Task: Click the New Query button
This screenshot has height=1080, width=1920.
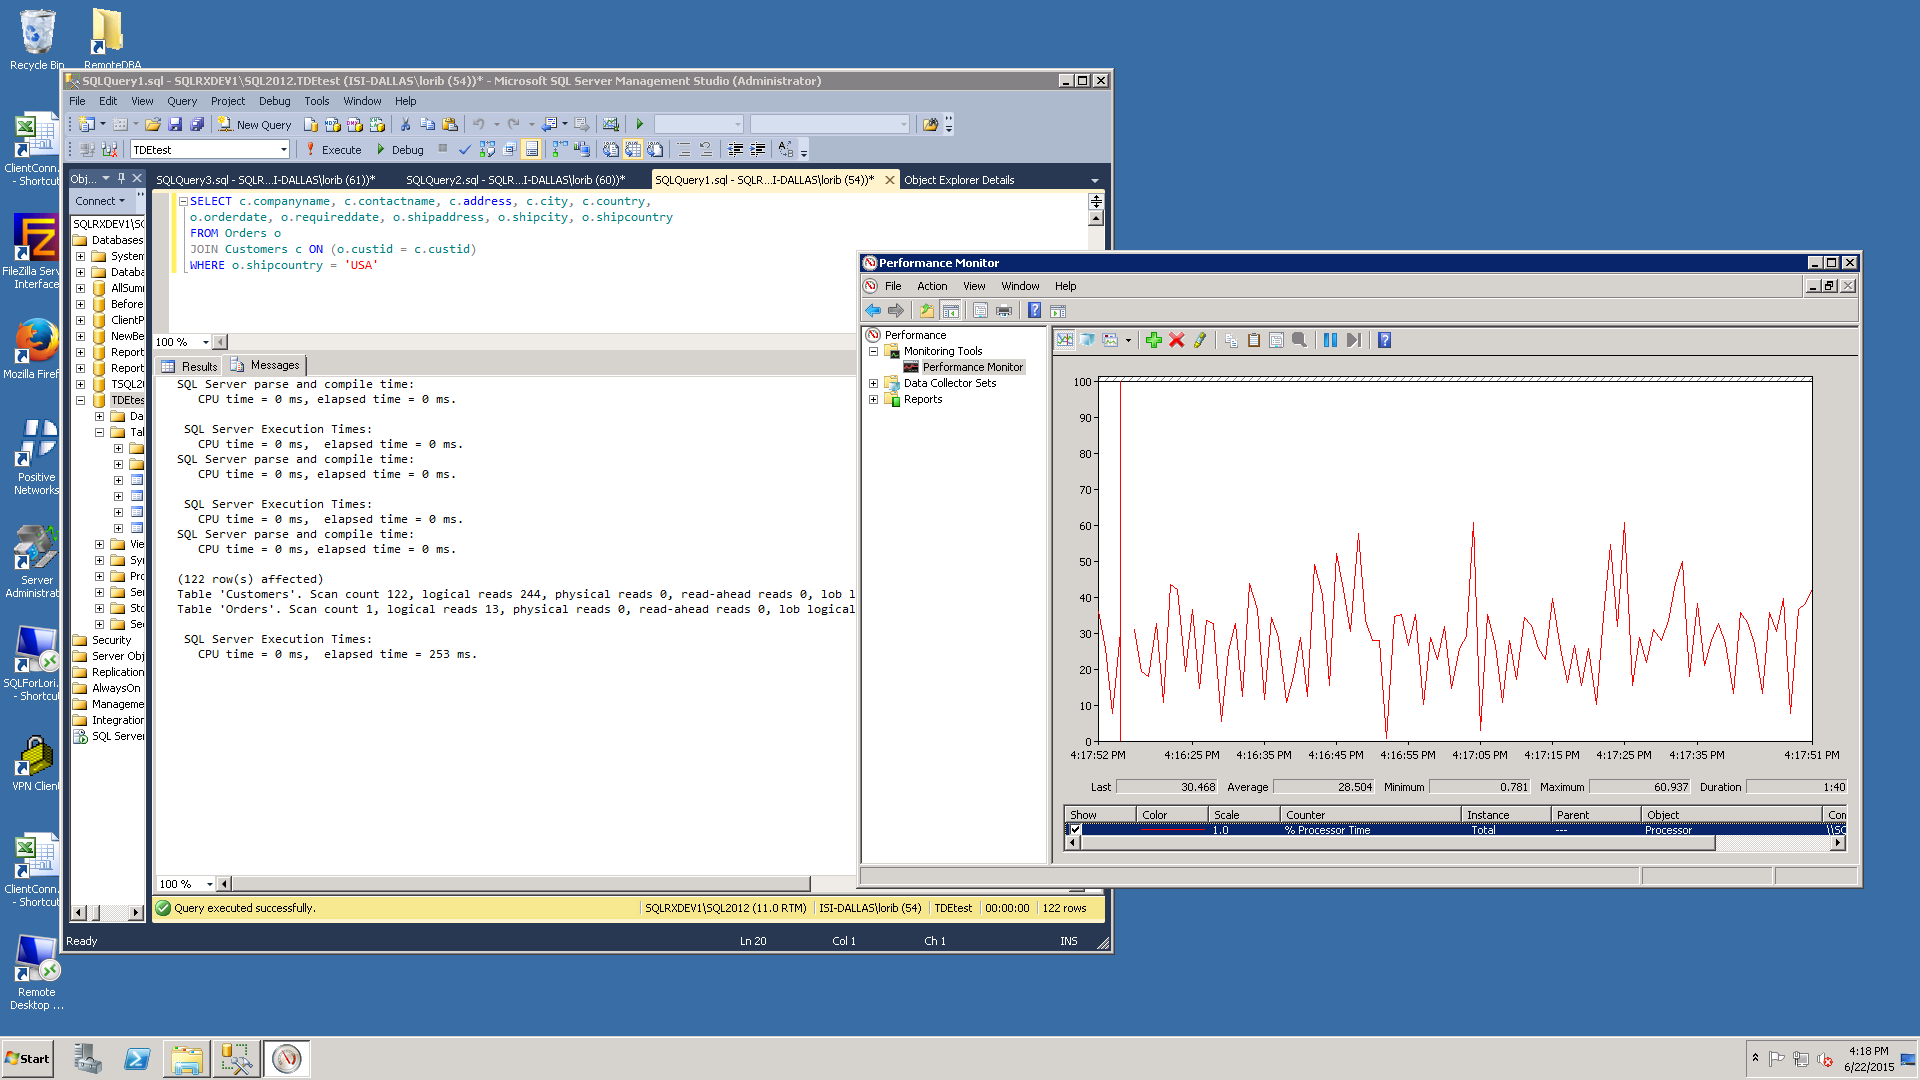Action: 255,125
